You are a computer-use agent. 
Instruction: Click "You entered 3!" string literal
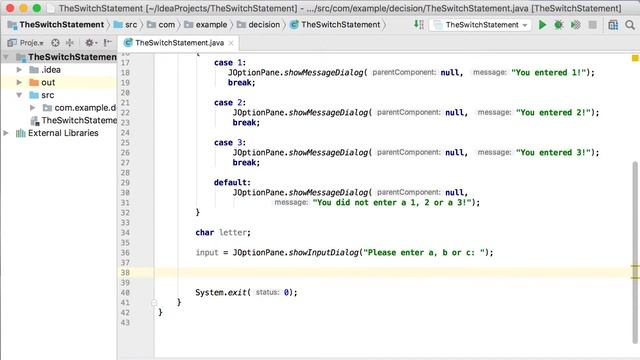click(x=553, y=153)
